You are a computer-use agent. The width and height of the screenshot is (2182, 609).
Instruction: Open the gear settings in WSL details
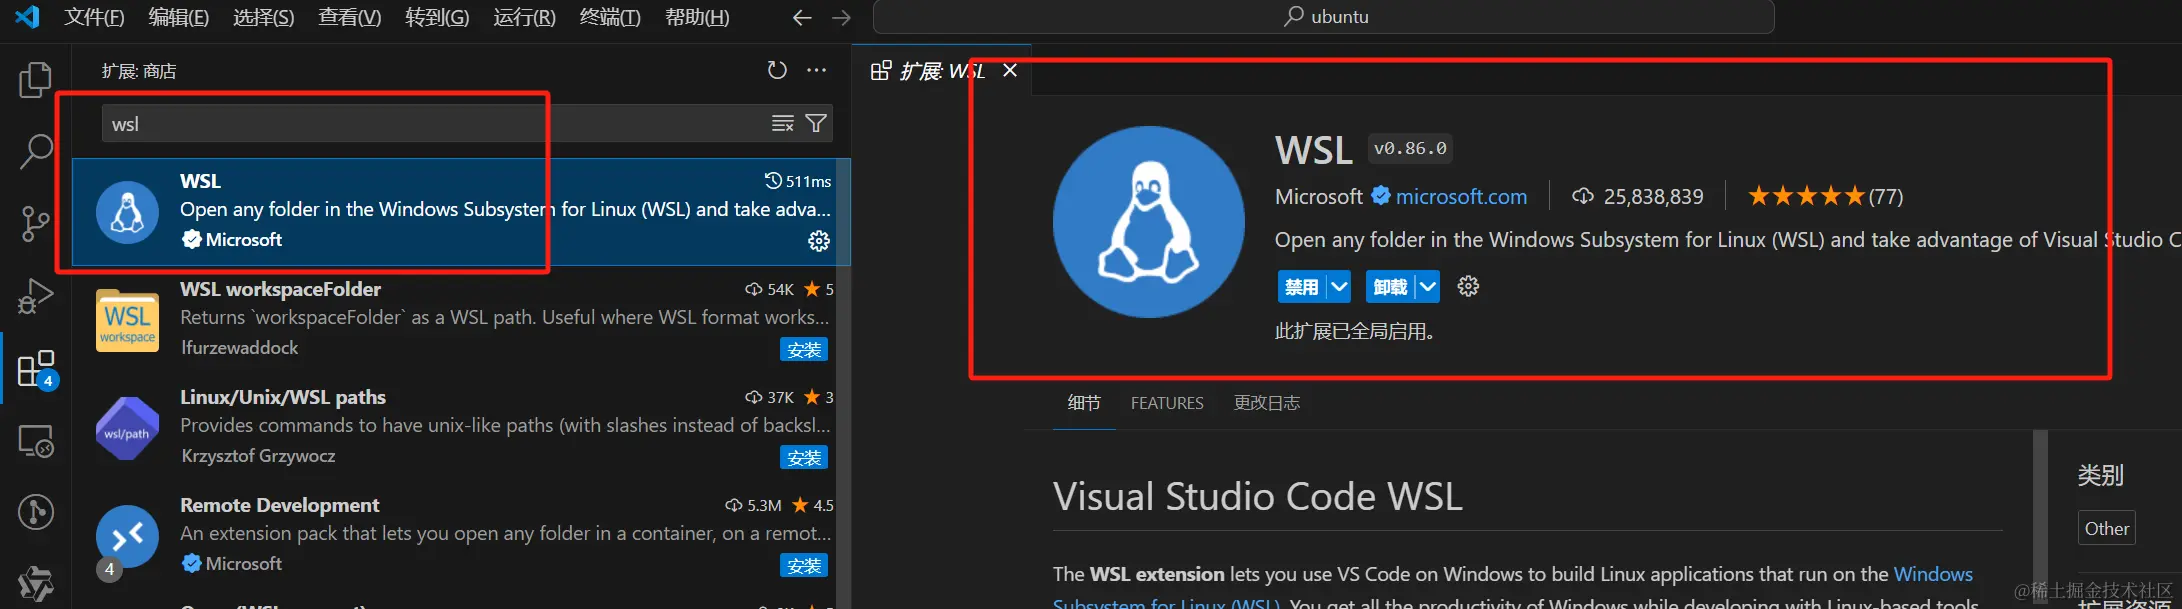point(1468,287)
